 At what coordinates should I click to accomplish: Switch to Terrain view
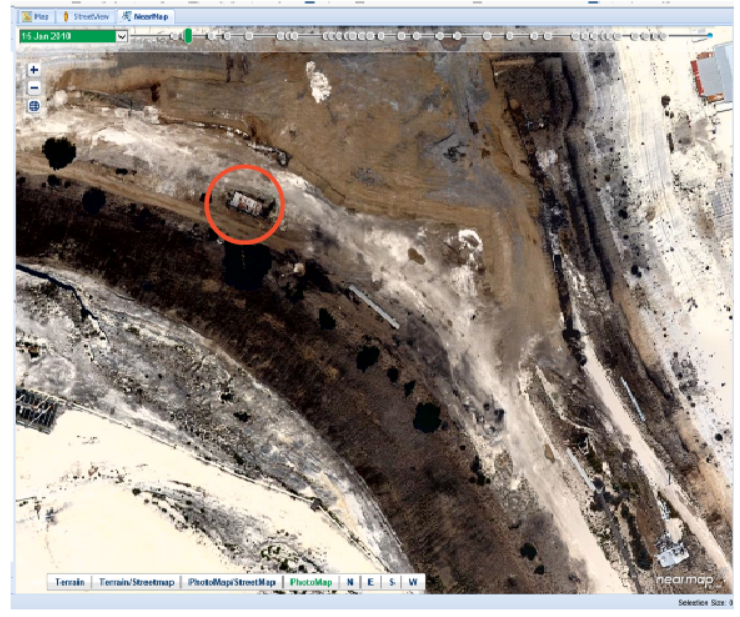tap(69, 582)
